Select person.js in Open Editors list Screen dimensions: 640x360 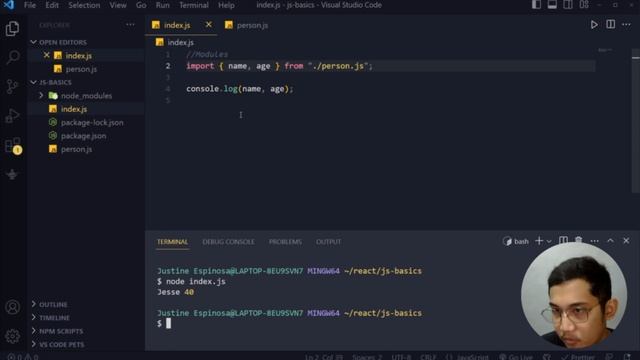pos(81,69)
